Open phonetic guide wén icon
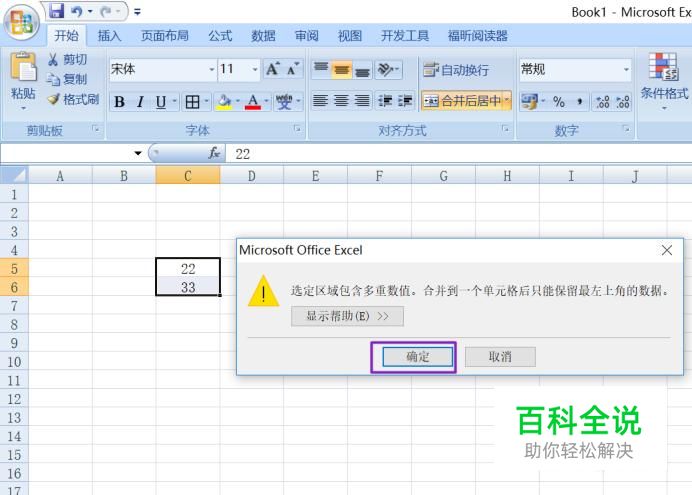The height and width of the screenshot is (495, 692). point(284,102)
